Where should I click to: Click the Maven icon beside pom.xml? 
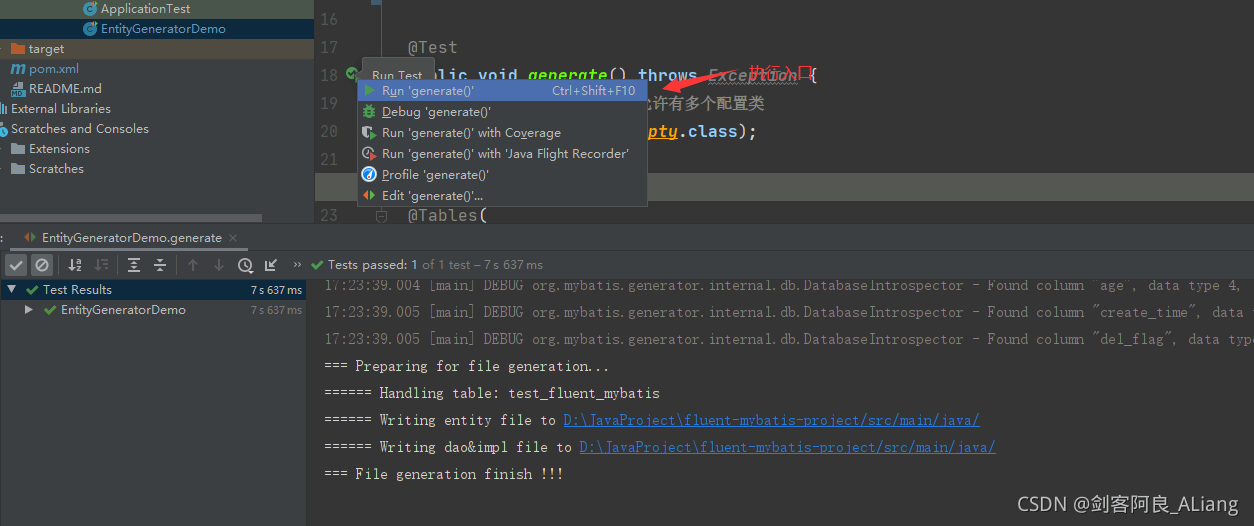(18, 69)
